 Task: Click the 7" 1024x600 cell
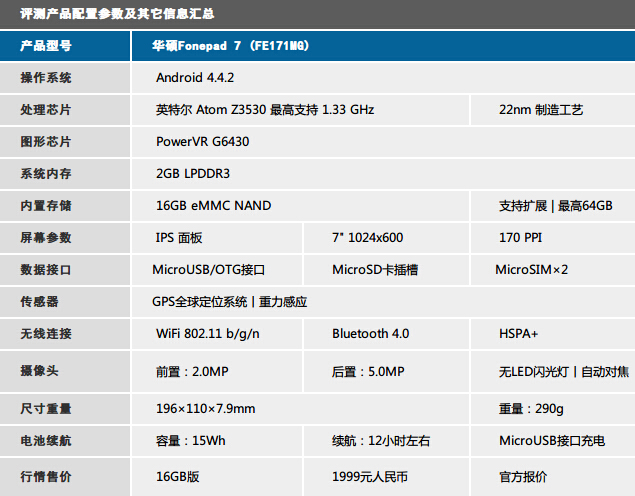pyautogui.click(x=386, y=238)
